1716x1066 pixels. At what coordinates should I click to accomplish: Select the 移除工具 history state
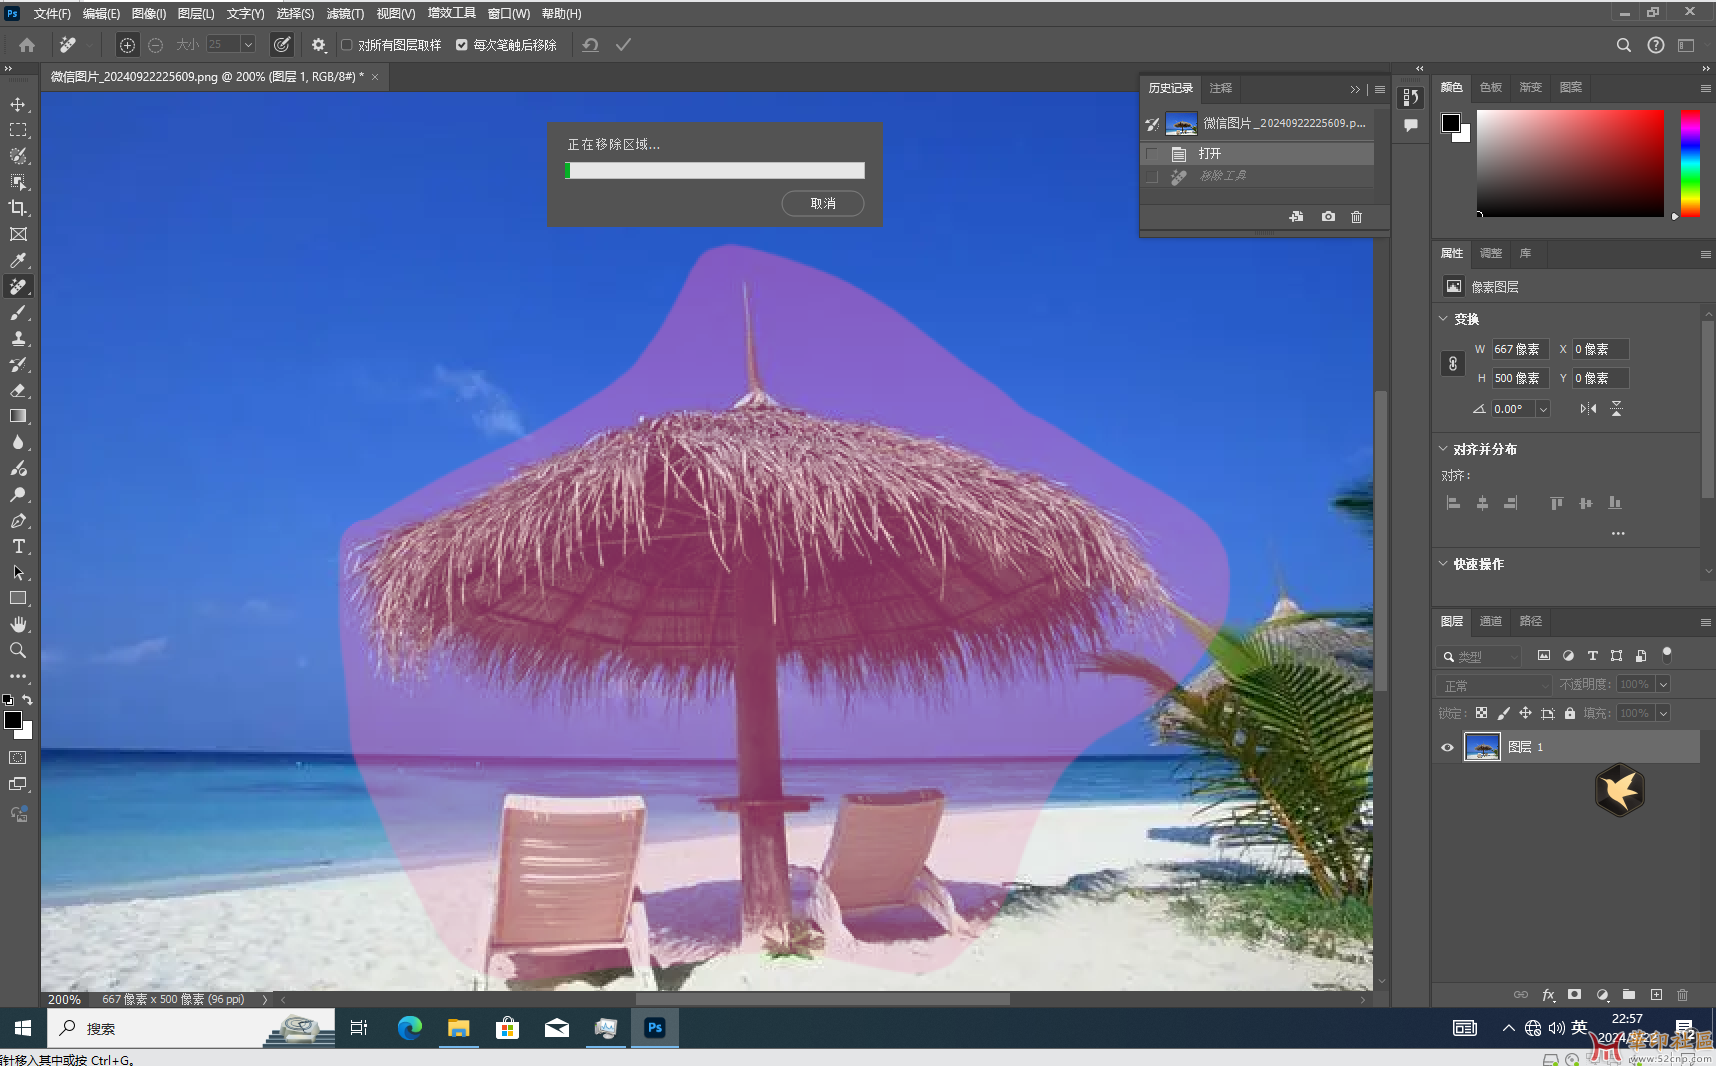click(1258, 176)
